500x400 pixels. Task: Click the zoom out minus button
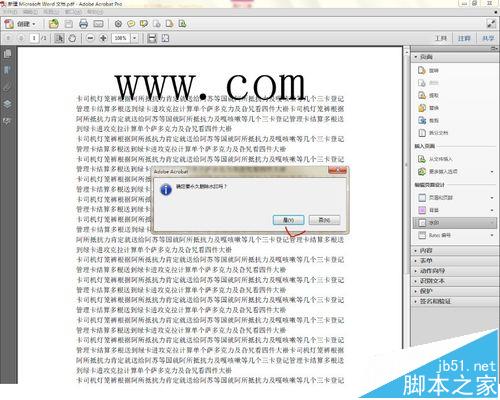(90, 38)
